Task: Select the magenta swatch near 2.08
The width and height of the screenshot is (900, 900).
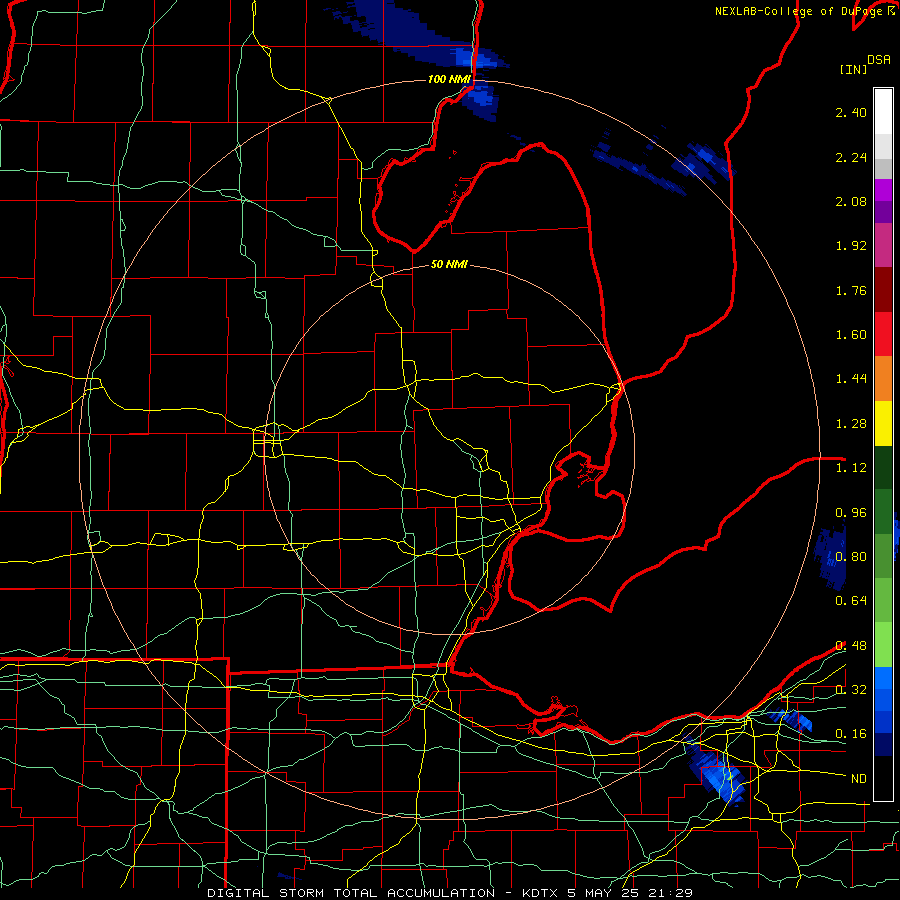Action: click(883, 190)
